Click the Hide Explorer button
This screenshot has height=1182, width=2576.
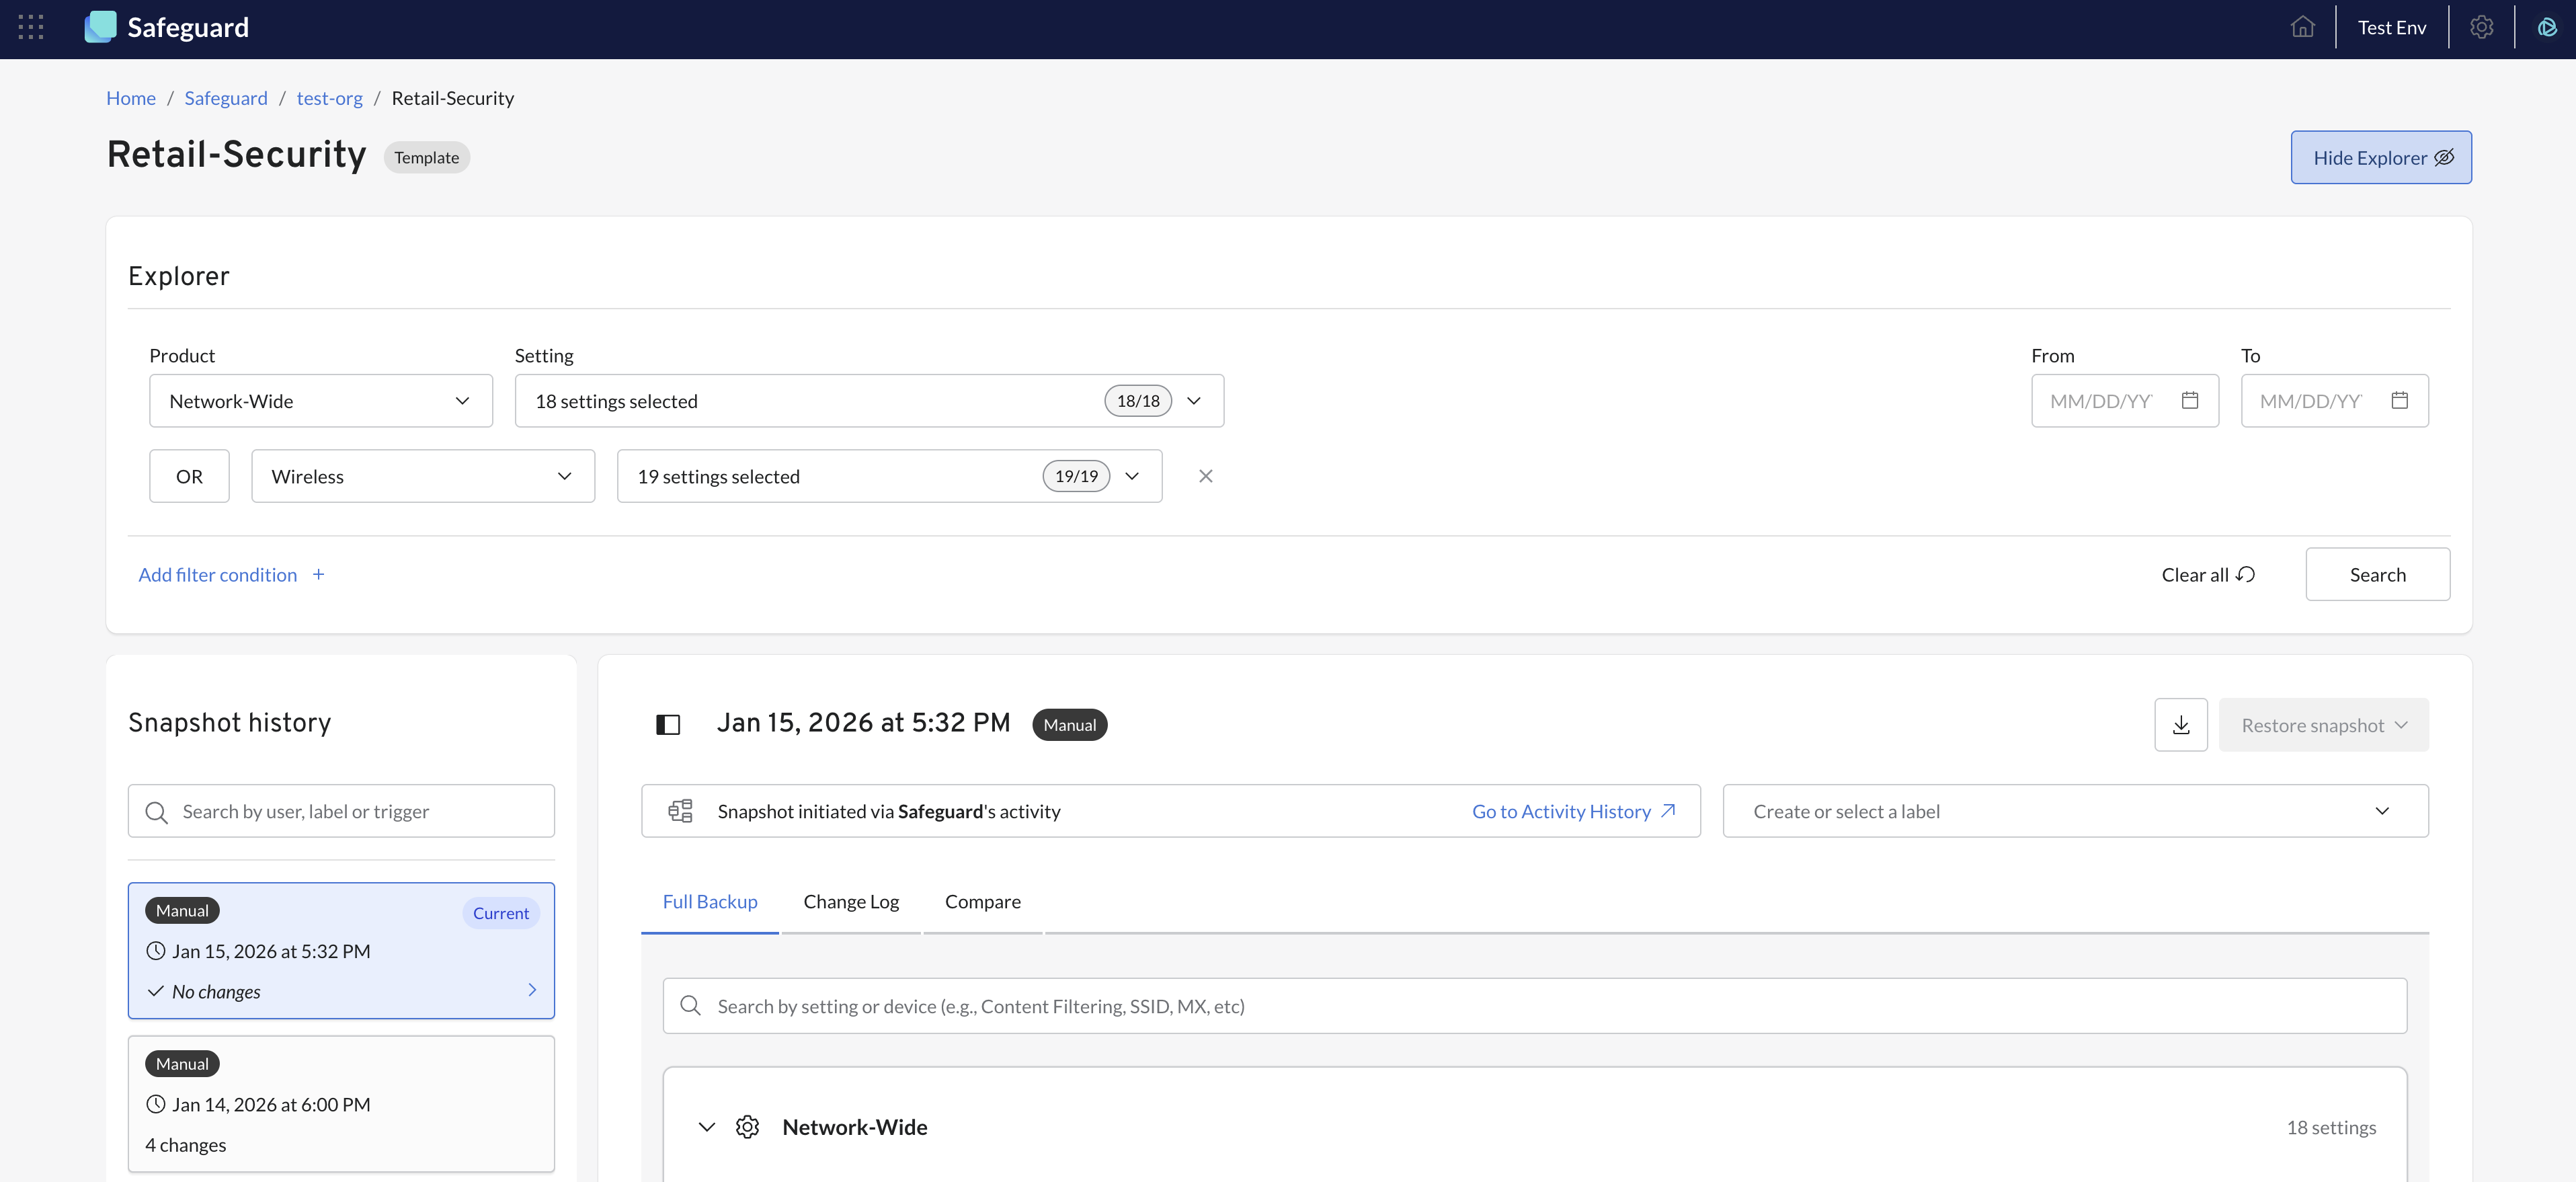[x=2380, y=157]
